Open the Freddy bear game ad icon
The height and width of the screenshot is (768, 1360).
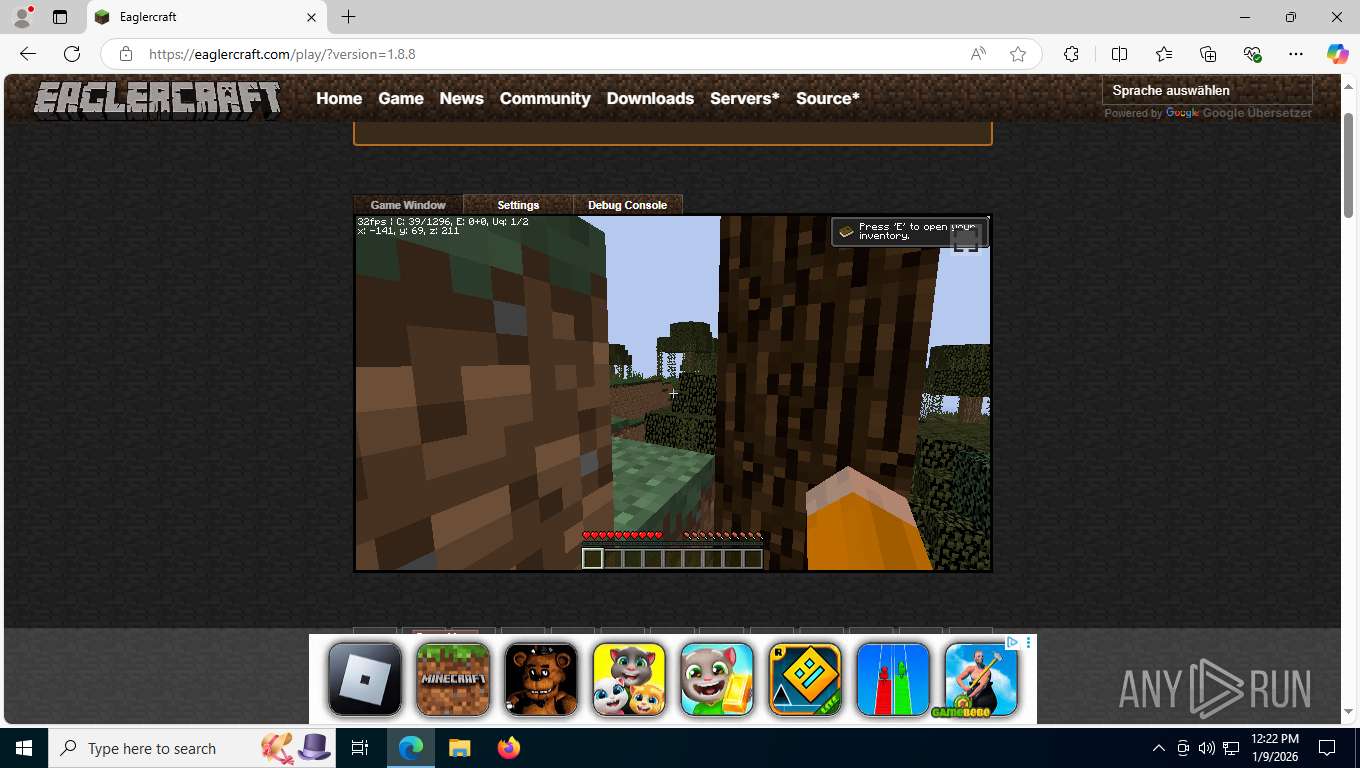(x=541, y=679)
